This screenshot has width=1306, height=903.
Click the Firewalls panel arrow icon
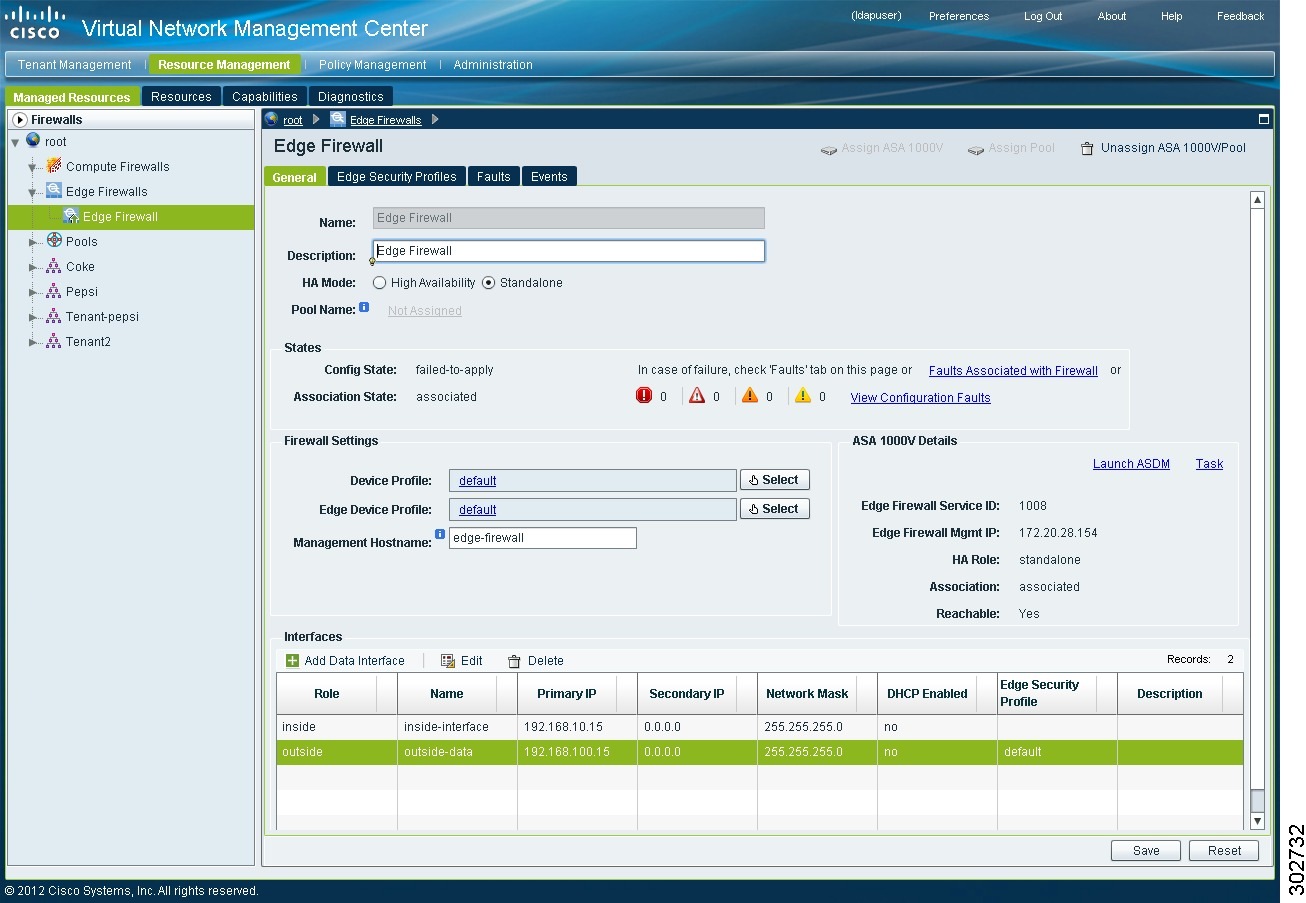coord(20,119)
